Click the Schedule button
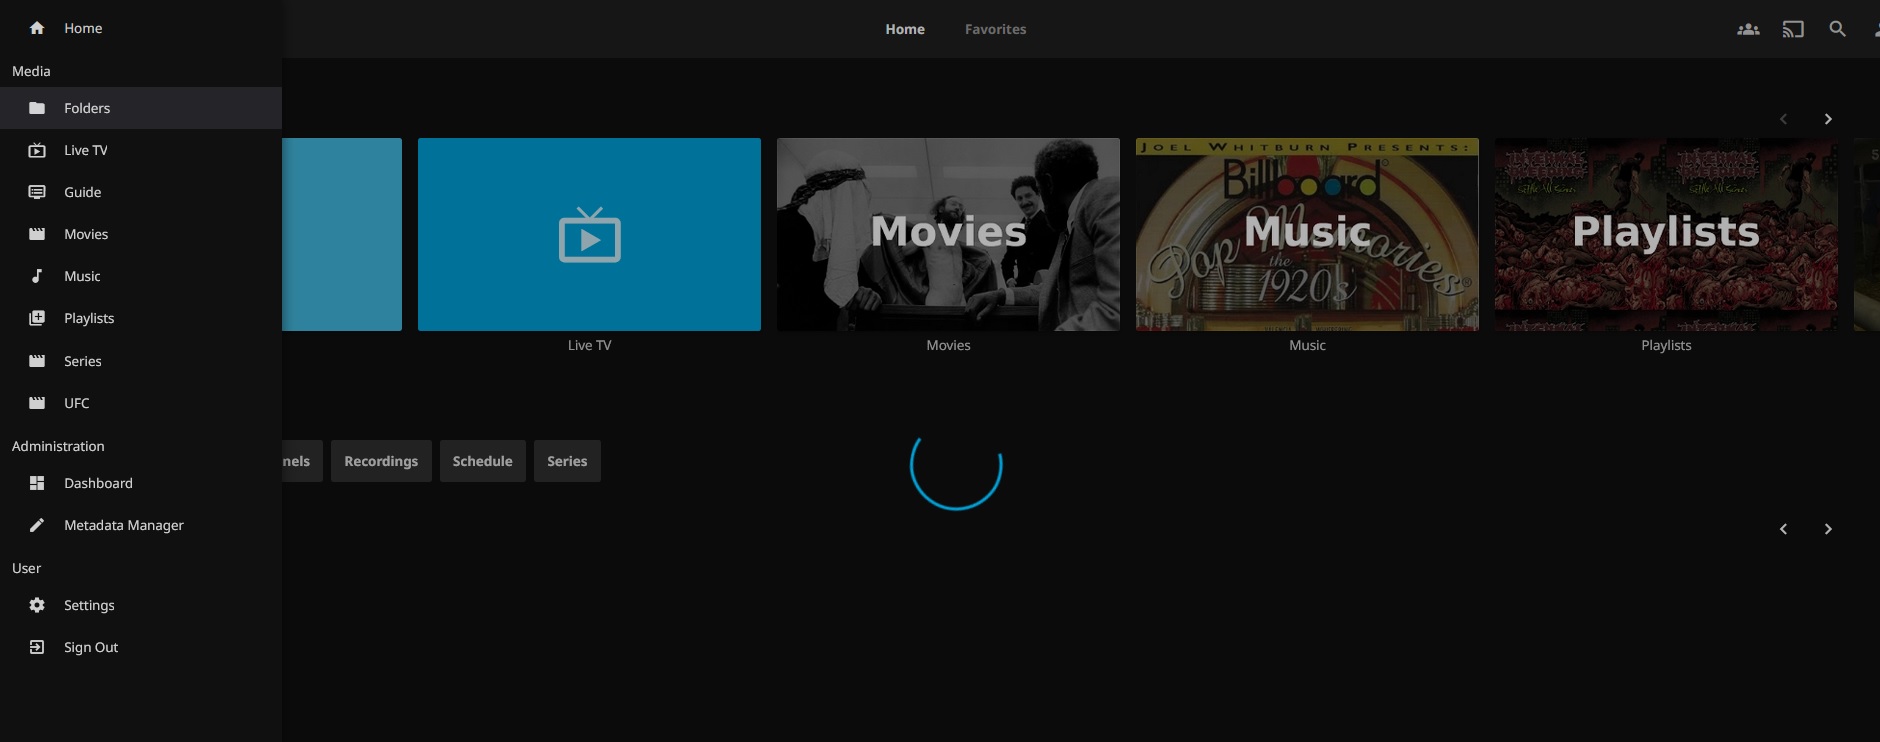Viewport: 1880px width, 742px height. (x=482, y=461)
